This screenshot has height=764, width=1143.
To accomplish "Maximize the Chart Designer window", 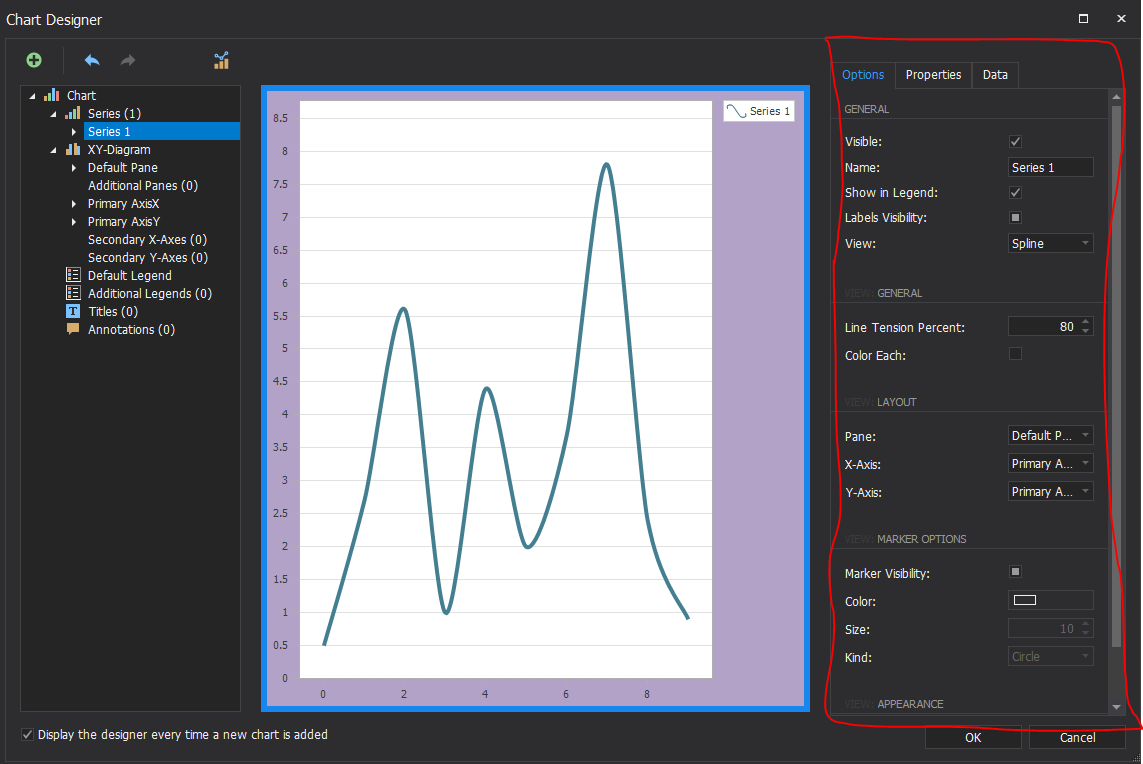I will click(x=1083, y=19).
